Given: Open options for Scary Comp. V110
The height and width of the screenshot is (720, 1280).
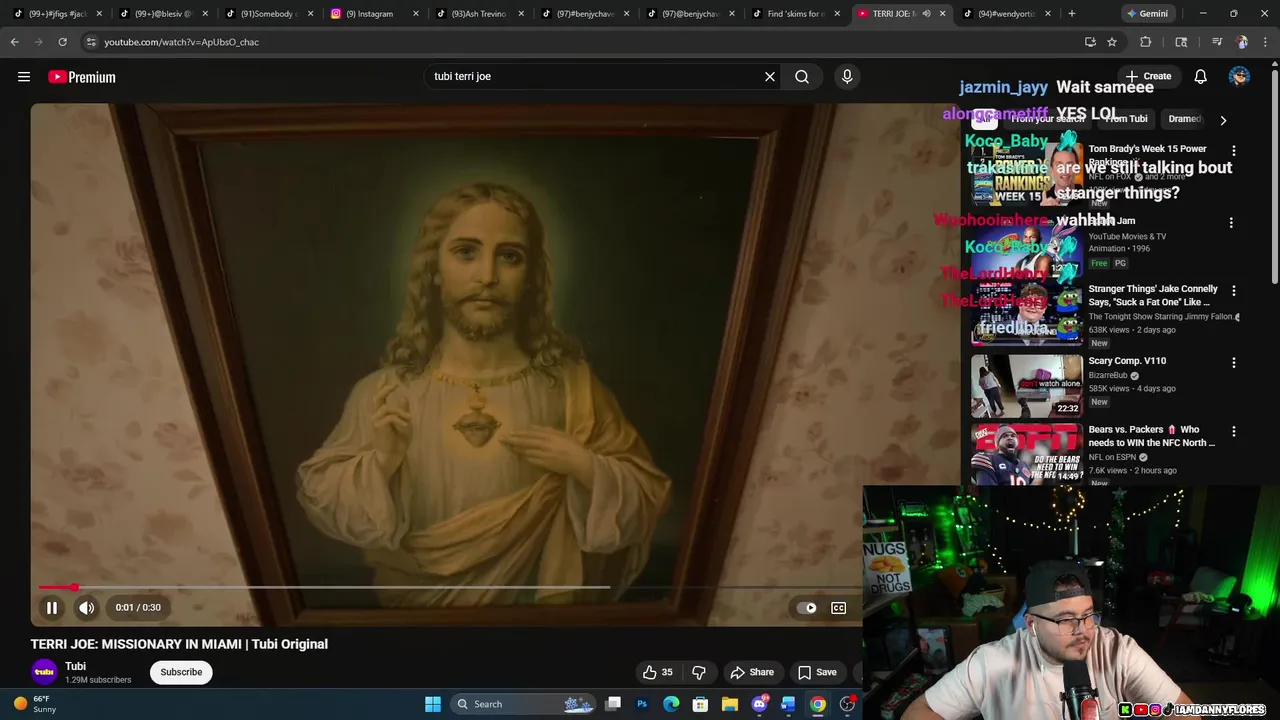Looking at the screenshot, I should (1233, 363).
